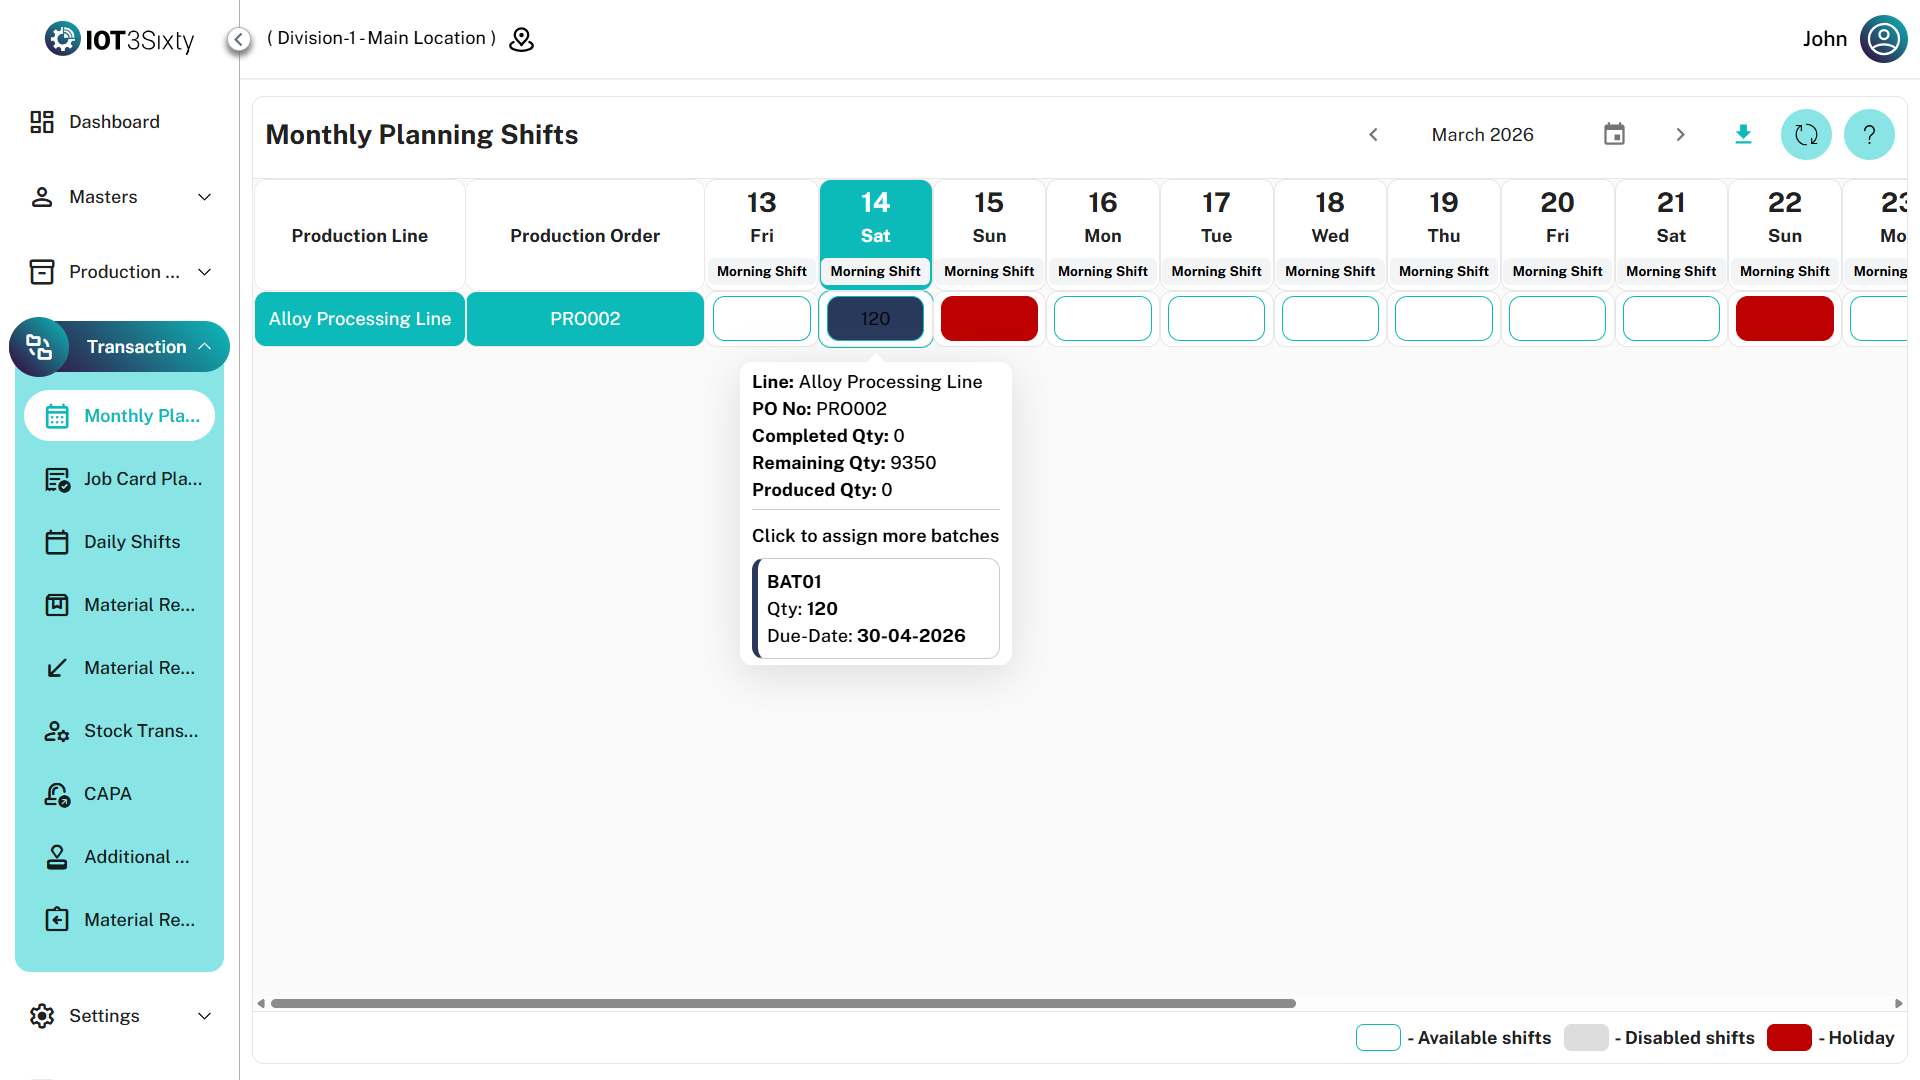Click John's user profile avatar
The width and height of the screenshot is (1920, 1080).
tap(1883, 39)
